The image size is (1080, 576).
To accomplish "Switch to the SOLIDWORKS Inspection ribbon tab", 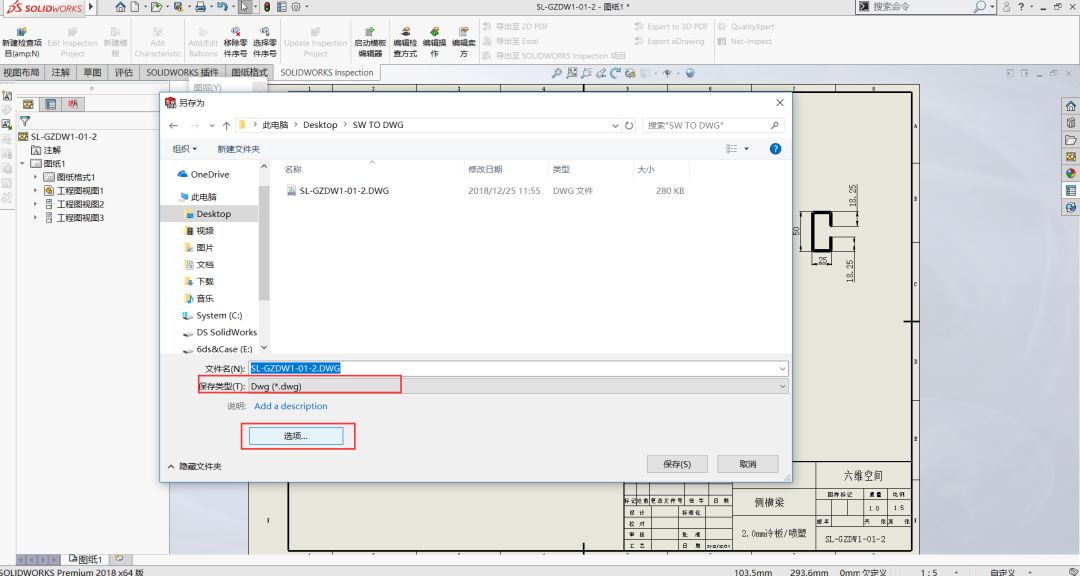I will click(327, 72).
